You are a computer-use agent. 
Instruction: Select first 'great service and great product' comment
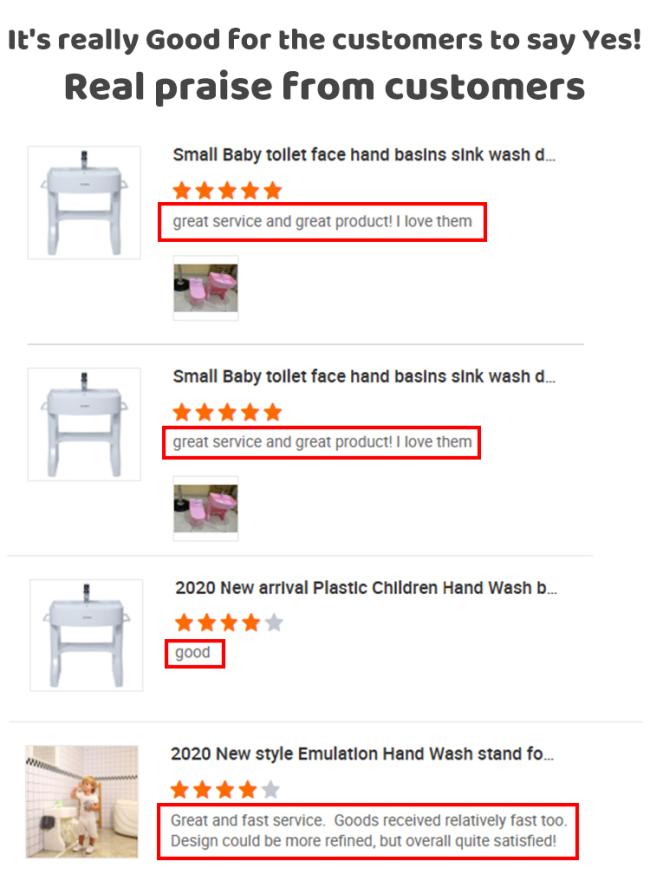322,221
